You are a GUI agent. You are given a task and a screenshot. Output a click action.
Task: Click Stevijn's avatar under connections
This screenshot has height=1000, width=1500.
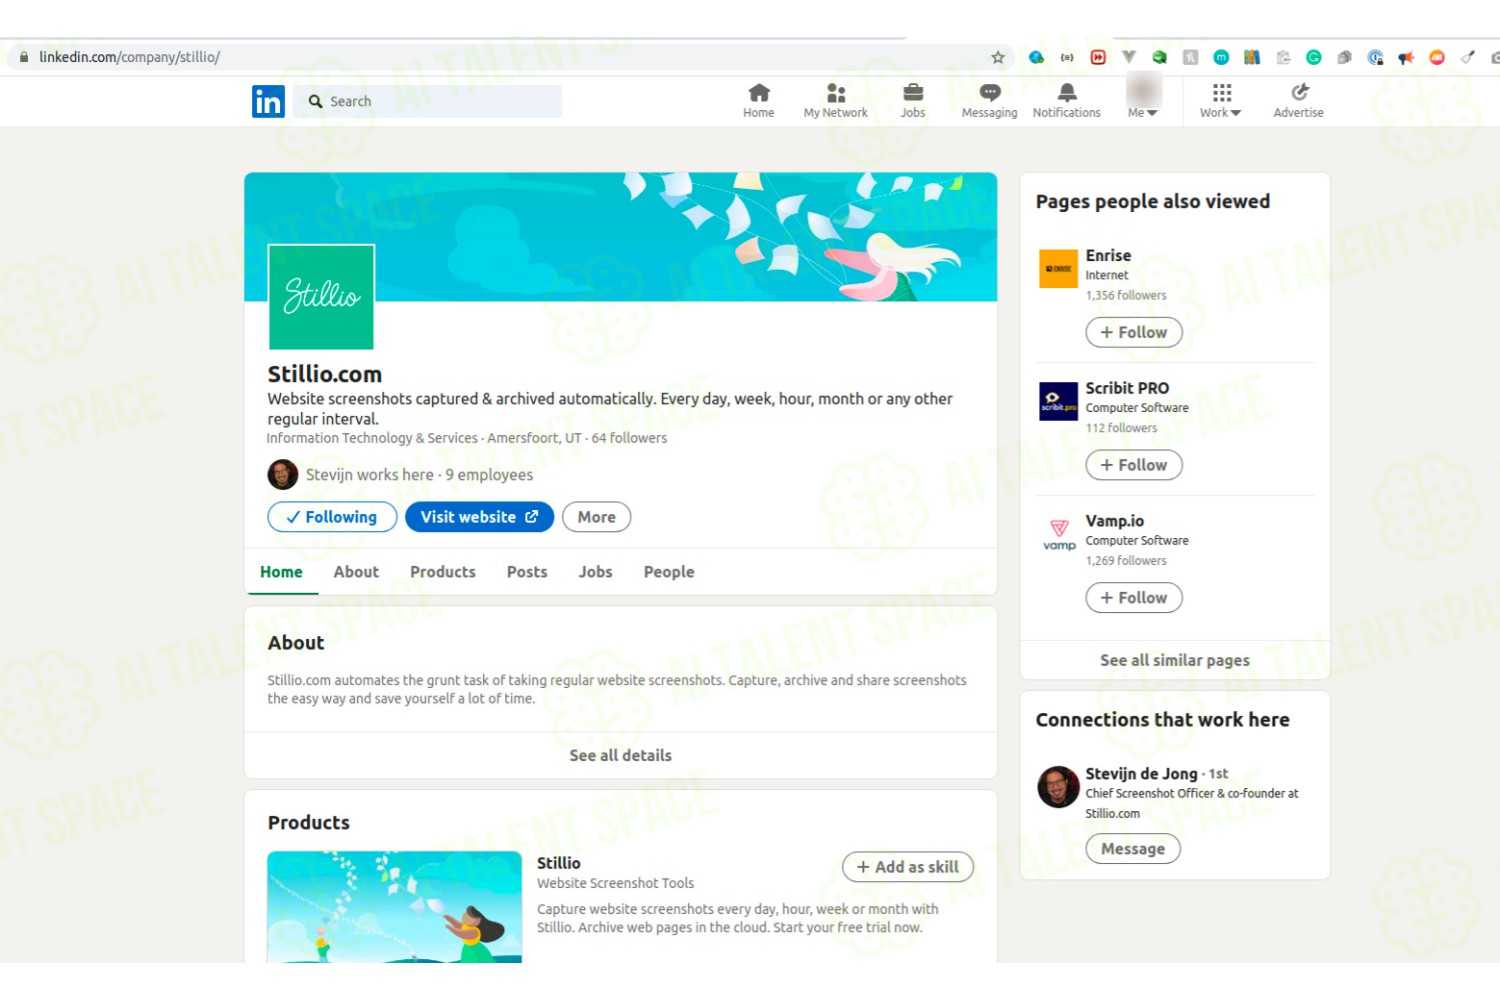(x=1058, y=787)
